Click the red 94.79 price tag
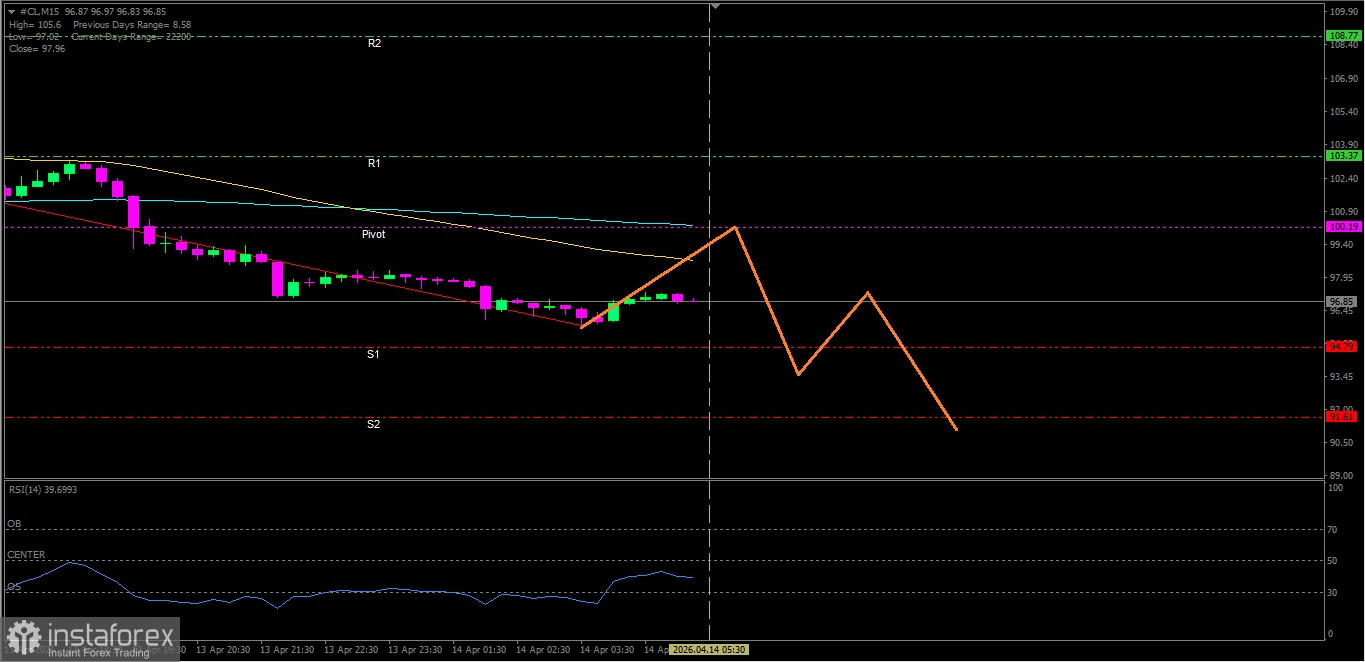 pos(1342,346)
